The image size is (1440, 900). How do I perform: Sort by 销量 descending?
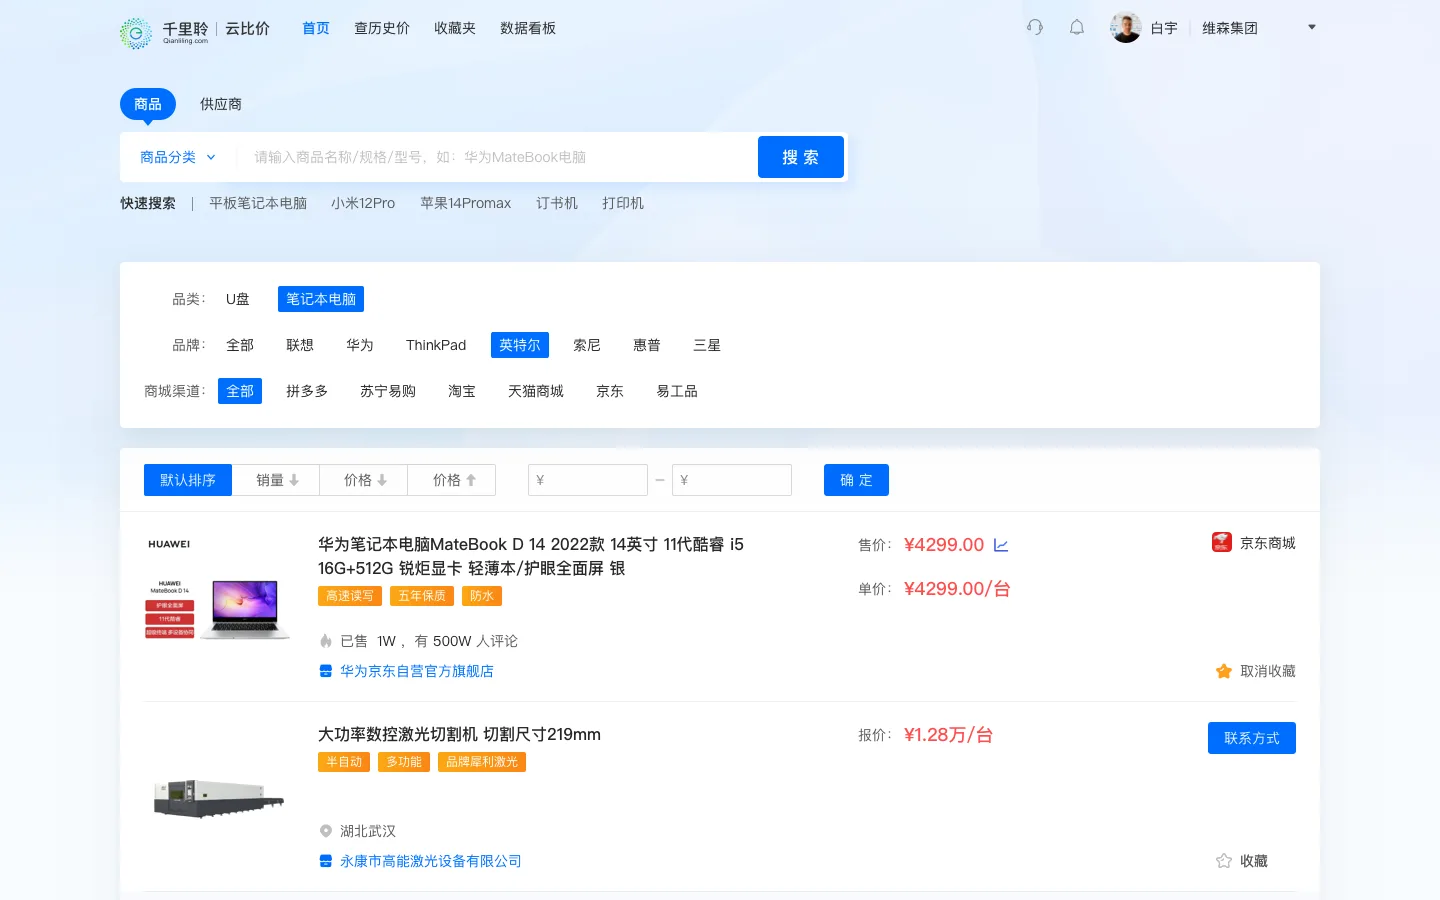[276, 480]
